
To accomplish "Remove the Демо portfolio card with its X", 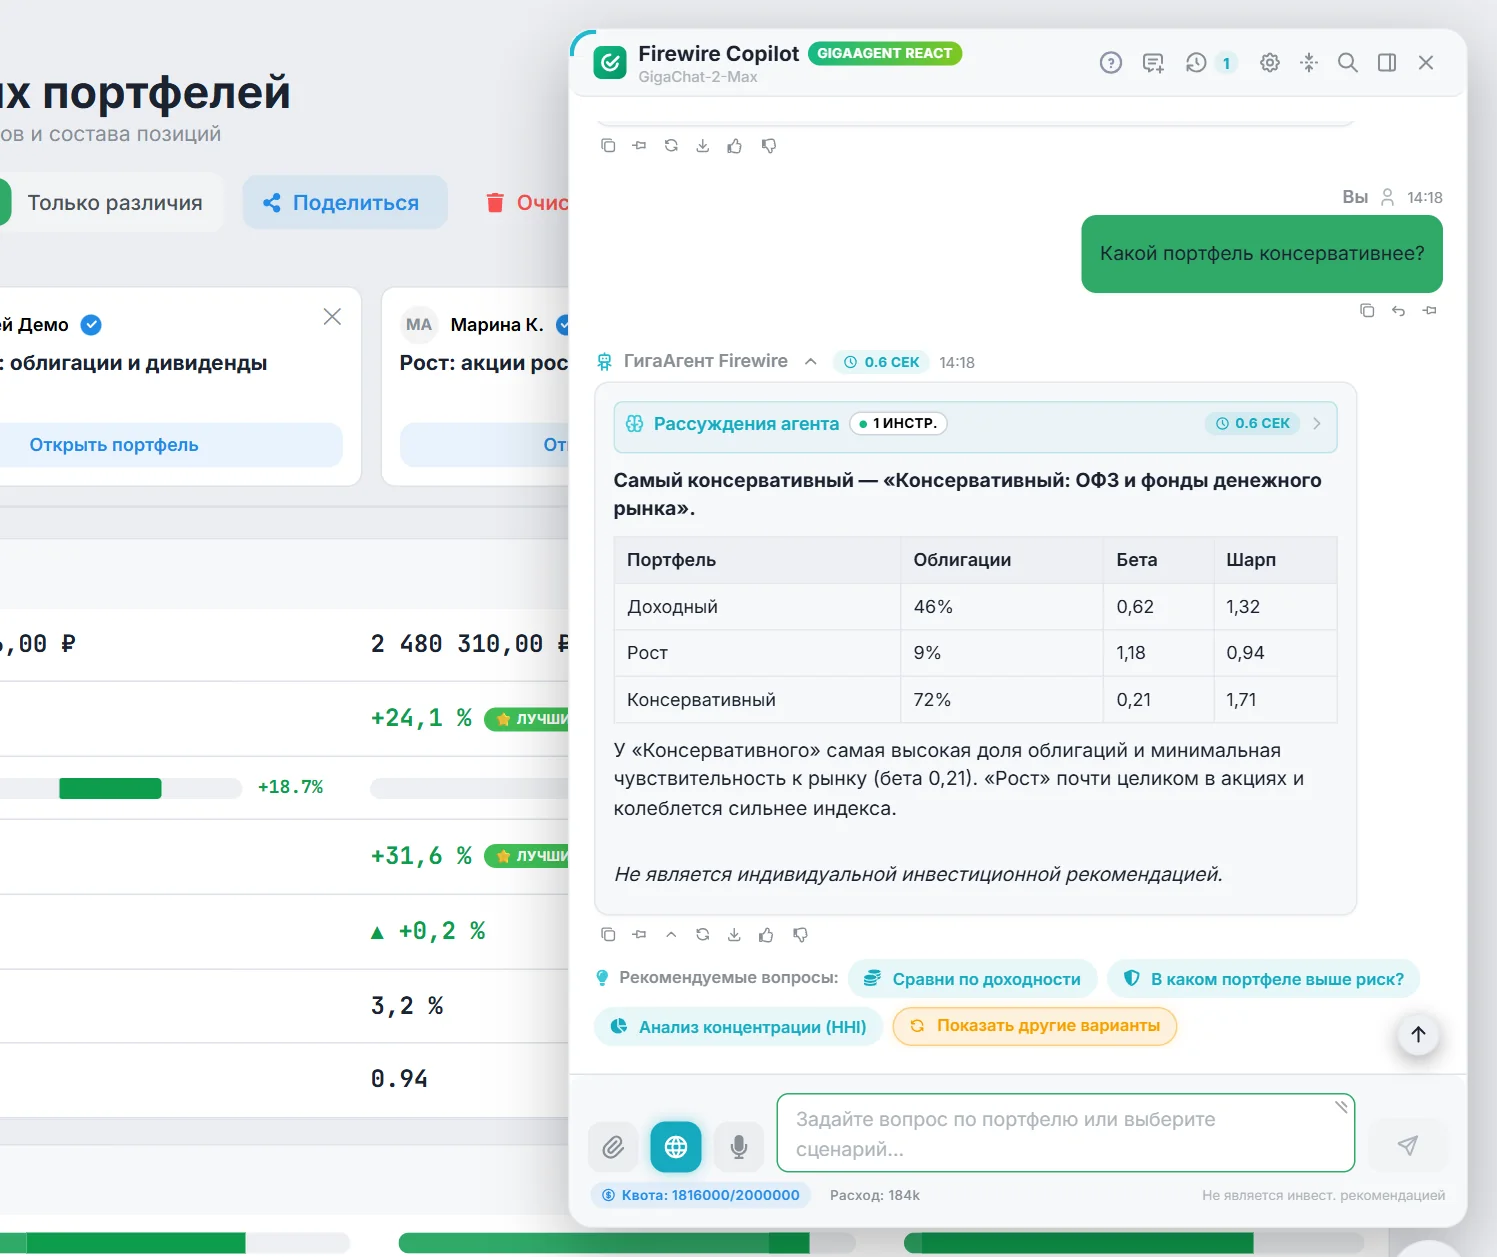I will (x=333, y=317).
